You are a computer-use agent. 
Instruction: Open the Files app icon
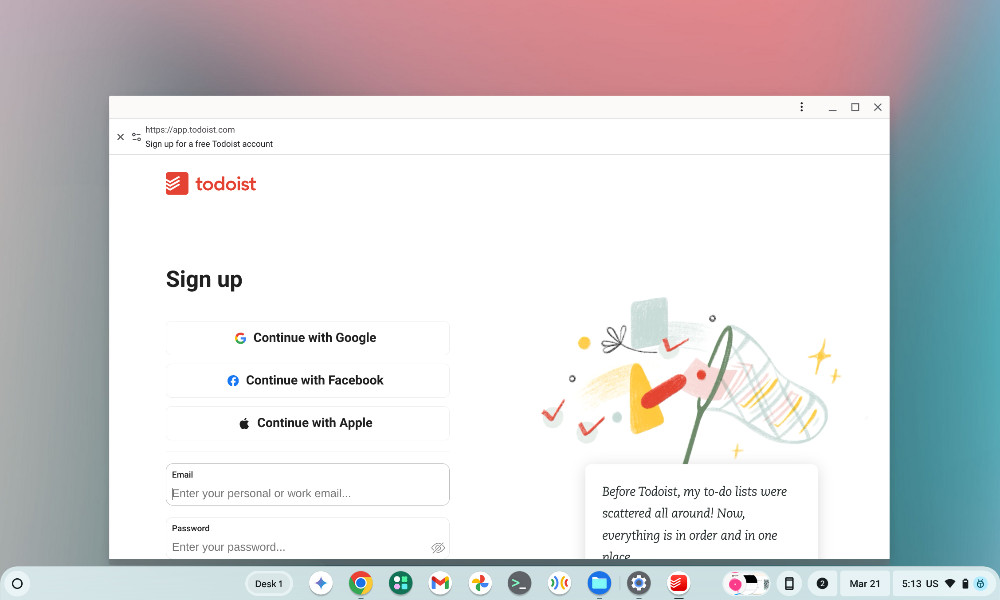[x=599, y=583]
